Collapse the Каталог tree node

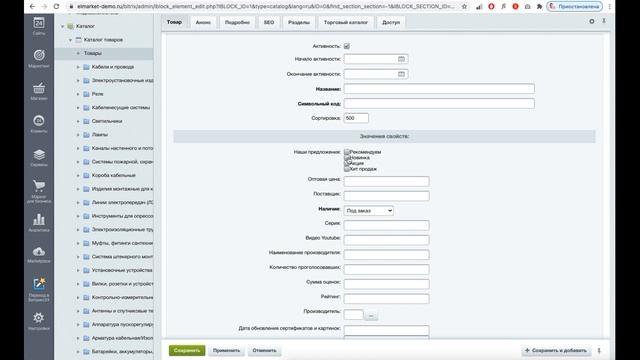pyautogui.click(x=62, y=26)
